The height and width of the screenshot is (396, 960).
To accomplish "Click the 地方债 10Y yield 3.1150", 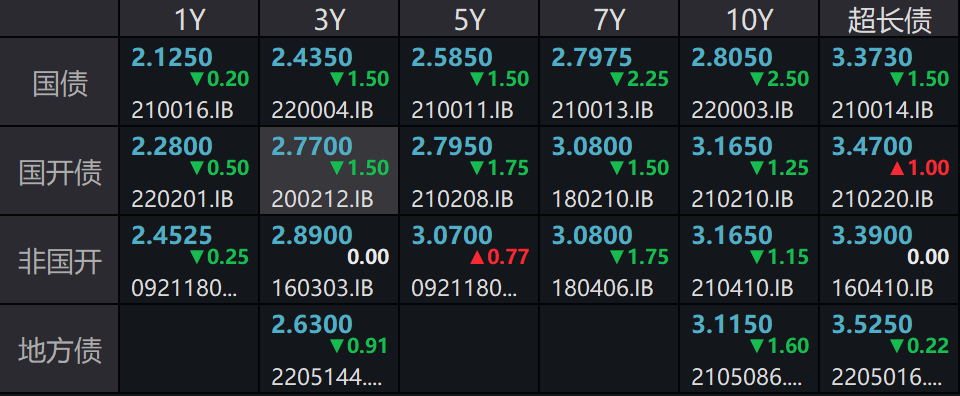I will click(x=732, y=324).
